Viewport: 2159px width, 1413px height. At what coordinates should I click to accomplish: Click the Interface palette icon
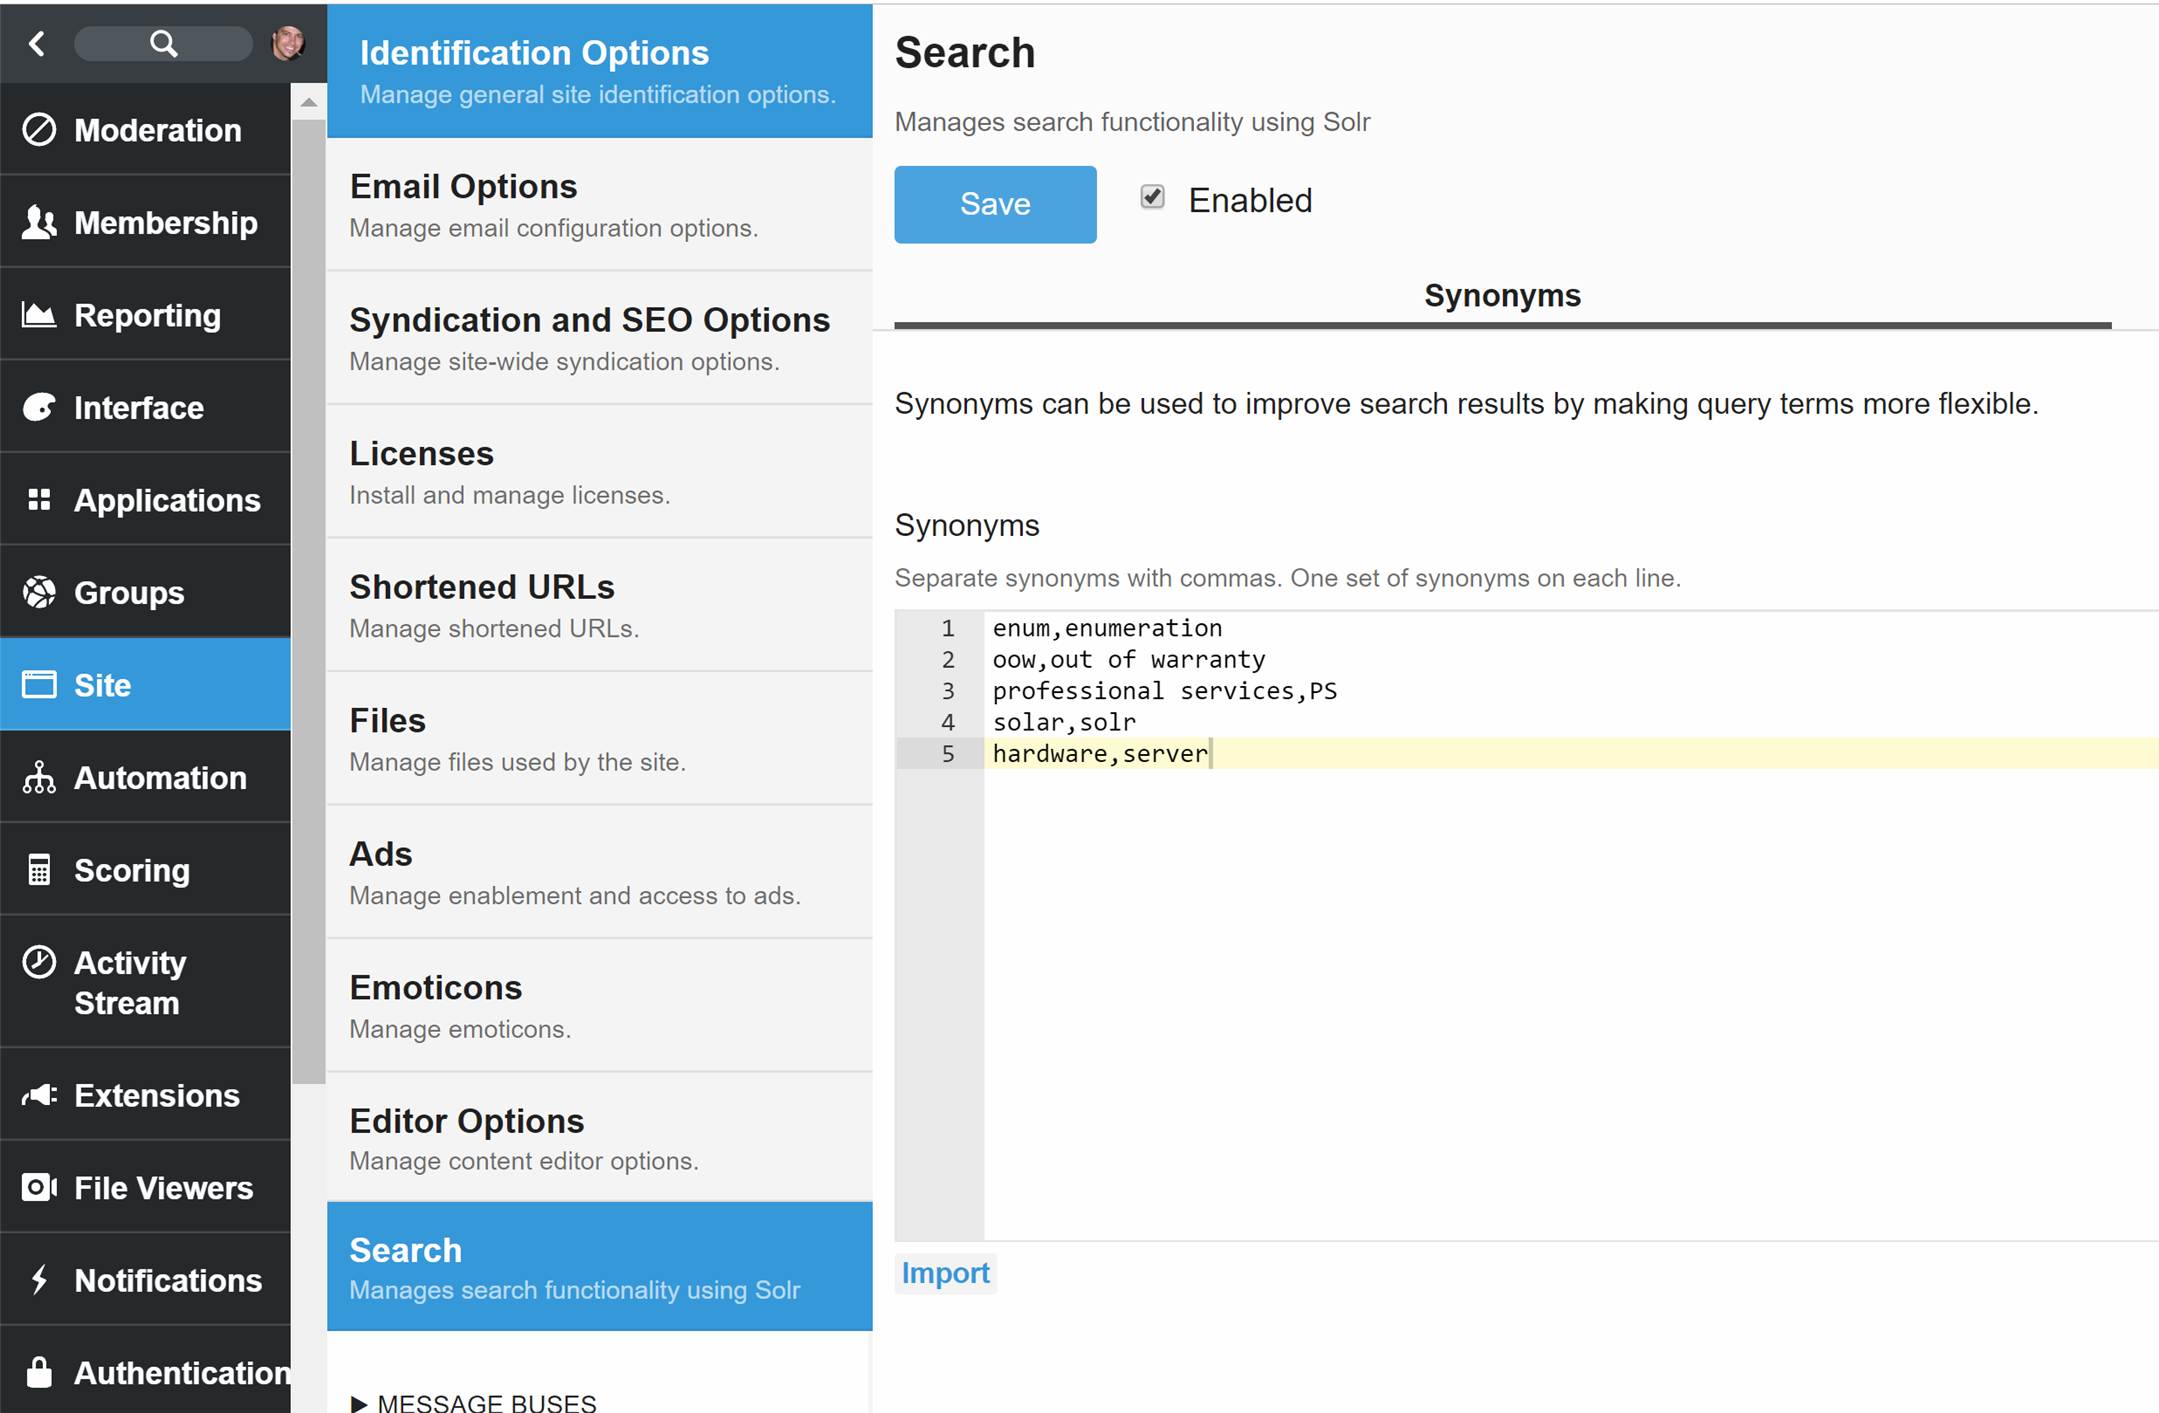[x=39, y=407]
